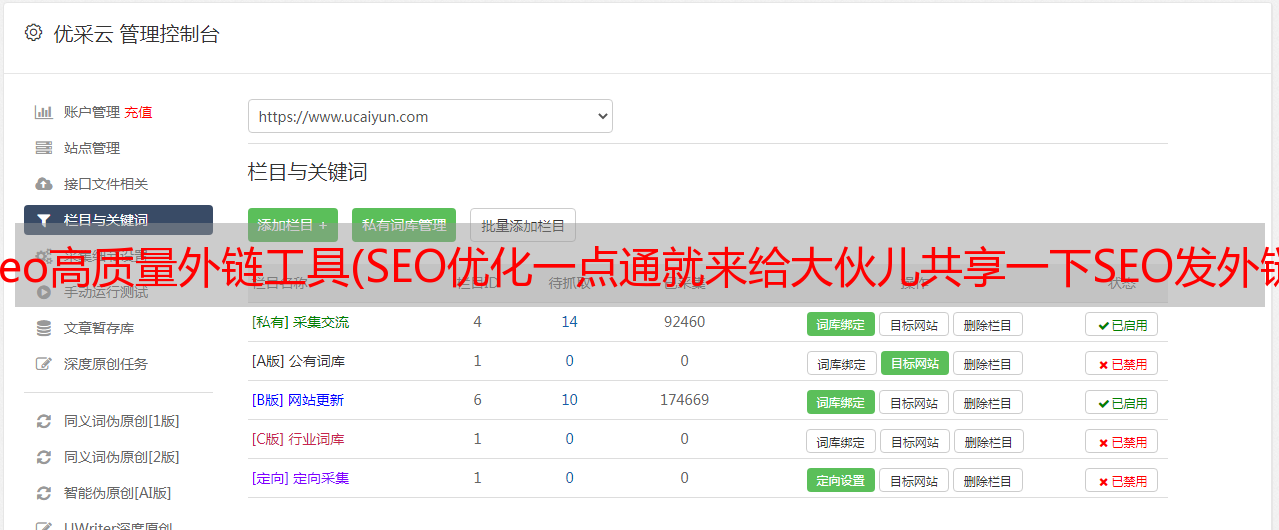
Task: Click 目标网站 in the 网站更新 row
Action: click(x=914, y=402)
